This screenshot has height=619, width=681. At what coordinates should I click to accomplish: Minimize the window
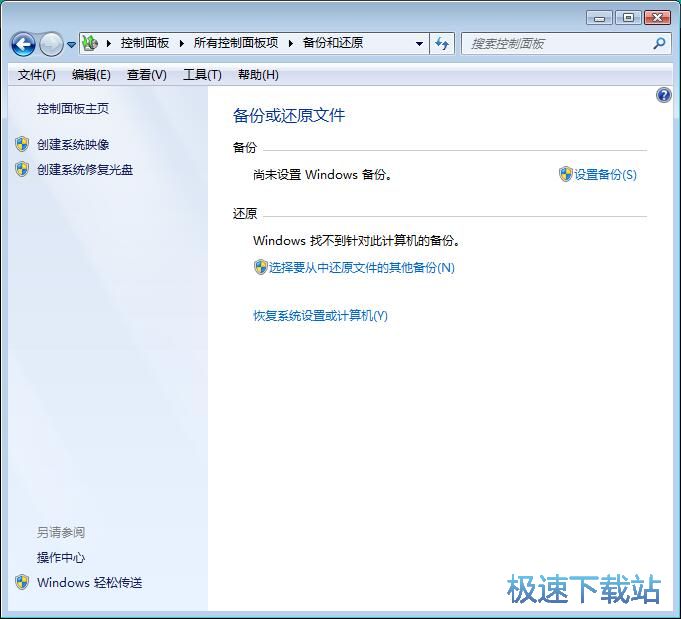pos(599,18)
